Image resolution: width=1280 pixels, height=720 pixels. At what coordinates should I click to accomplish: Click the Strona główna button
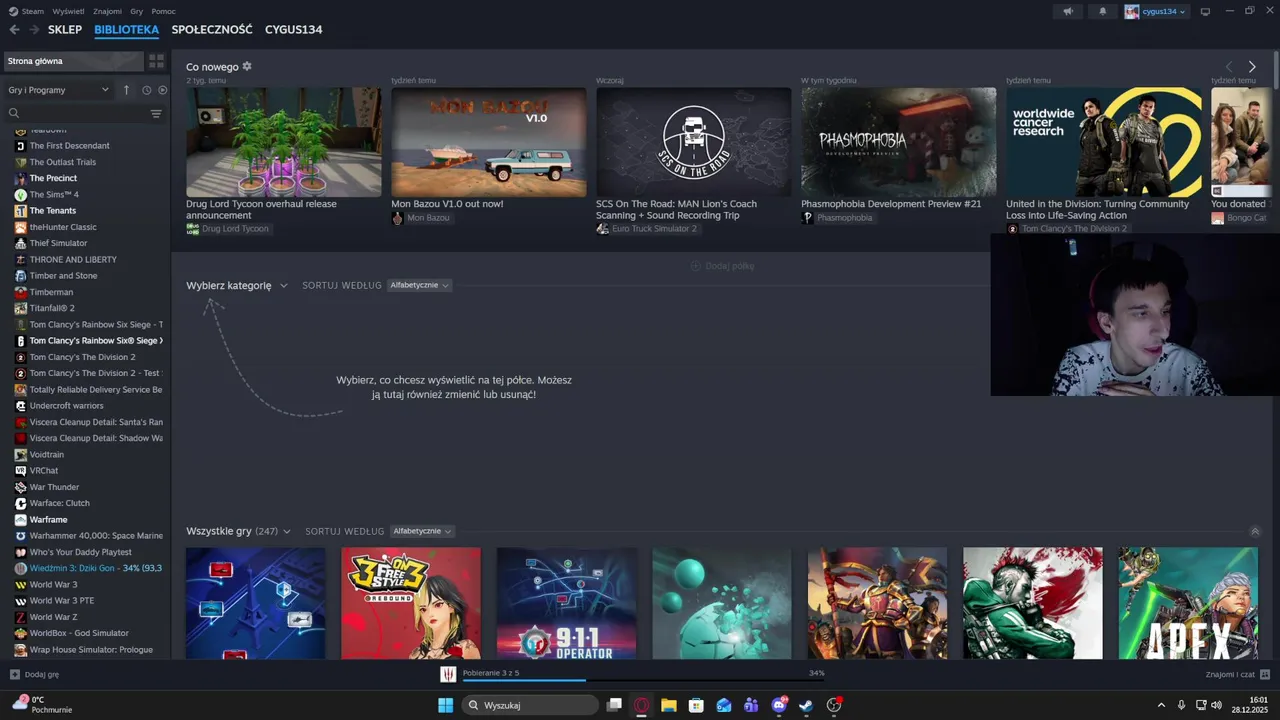pos(73,61)
